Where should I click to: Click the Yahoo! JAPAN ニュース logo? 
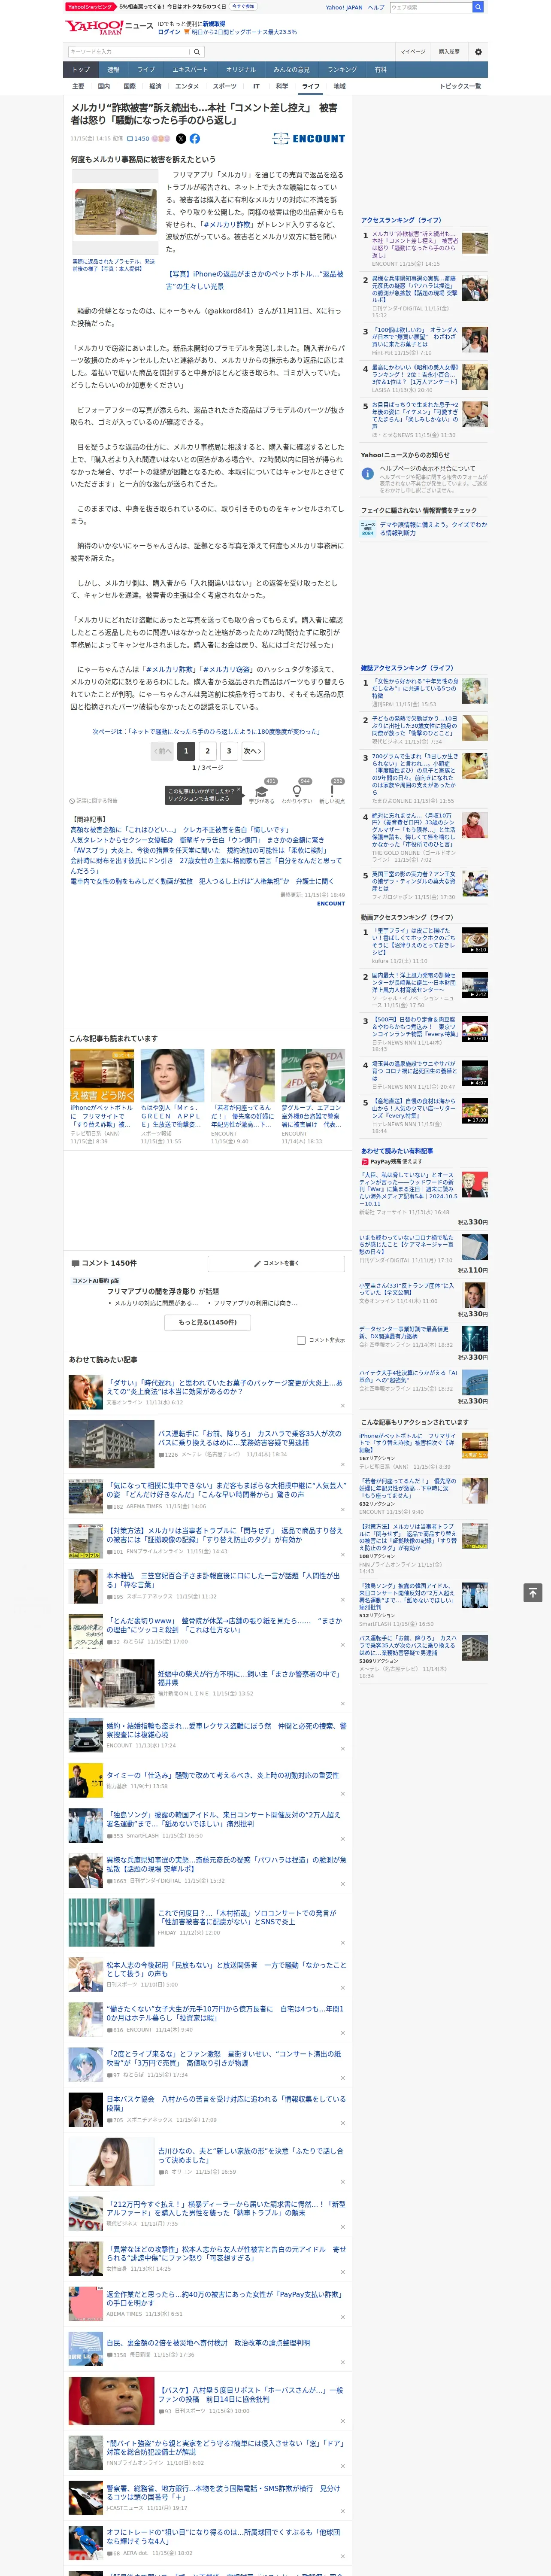[108, 27]
